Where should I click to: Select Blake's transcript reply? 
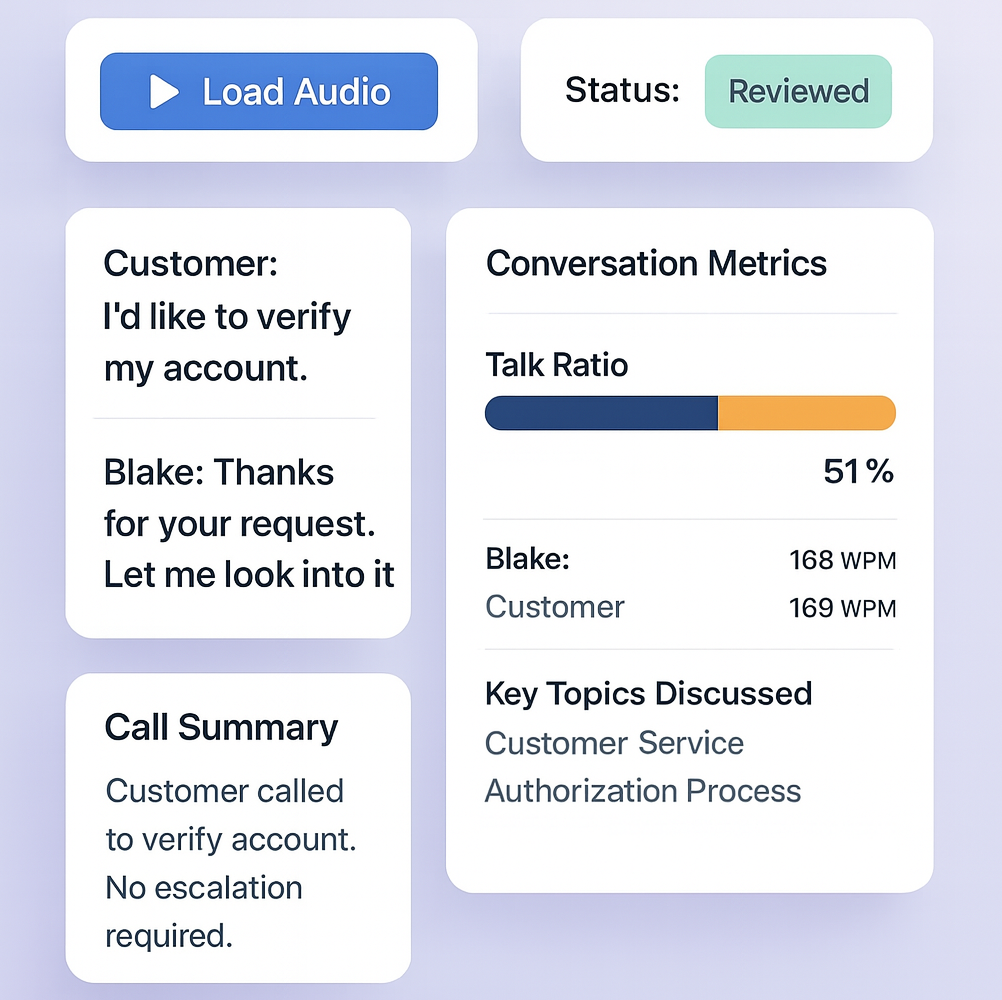249,523
